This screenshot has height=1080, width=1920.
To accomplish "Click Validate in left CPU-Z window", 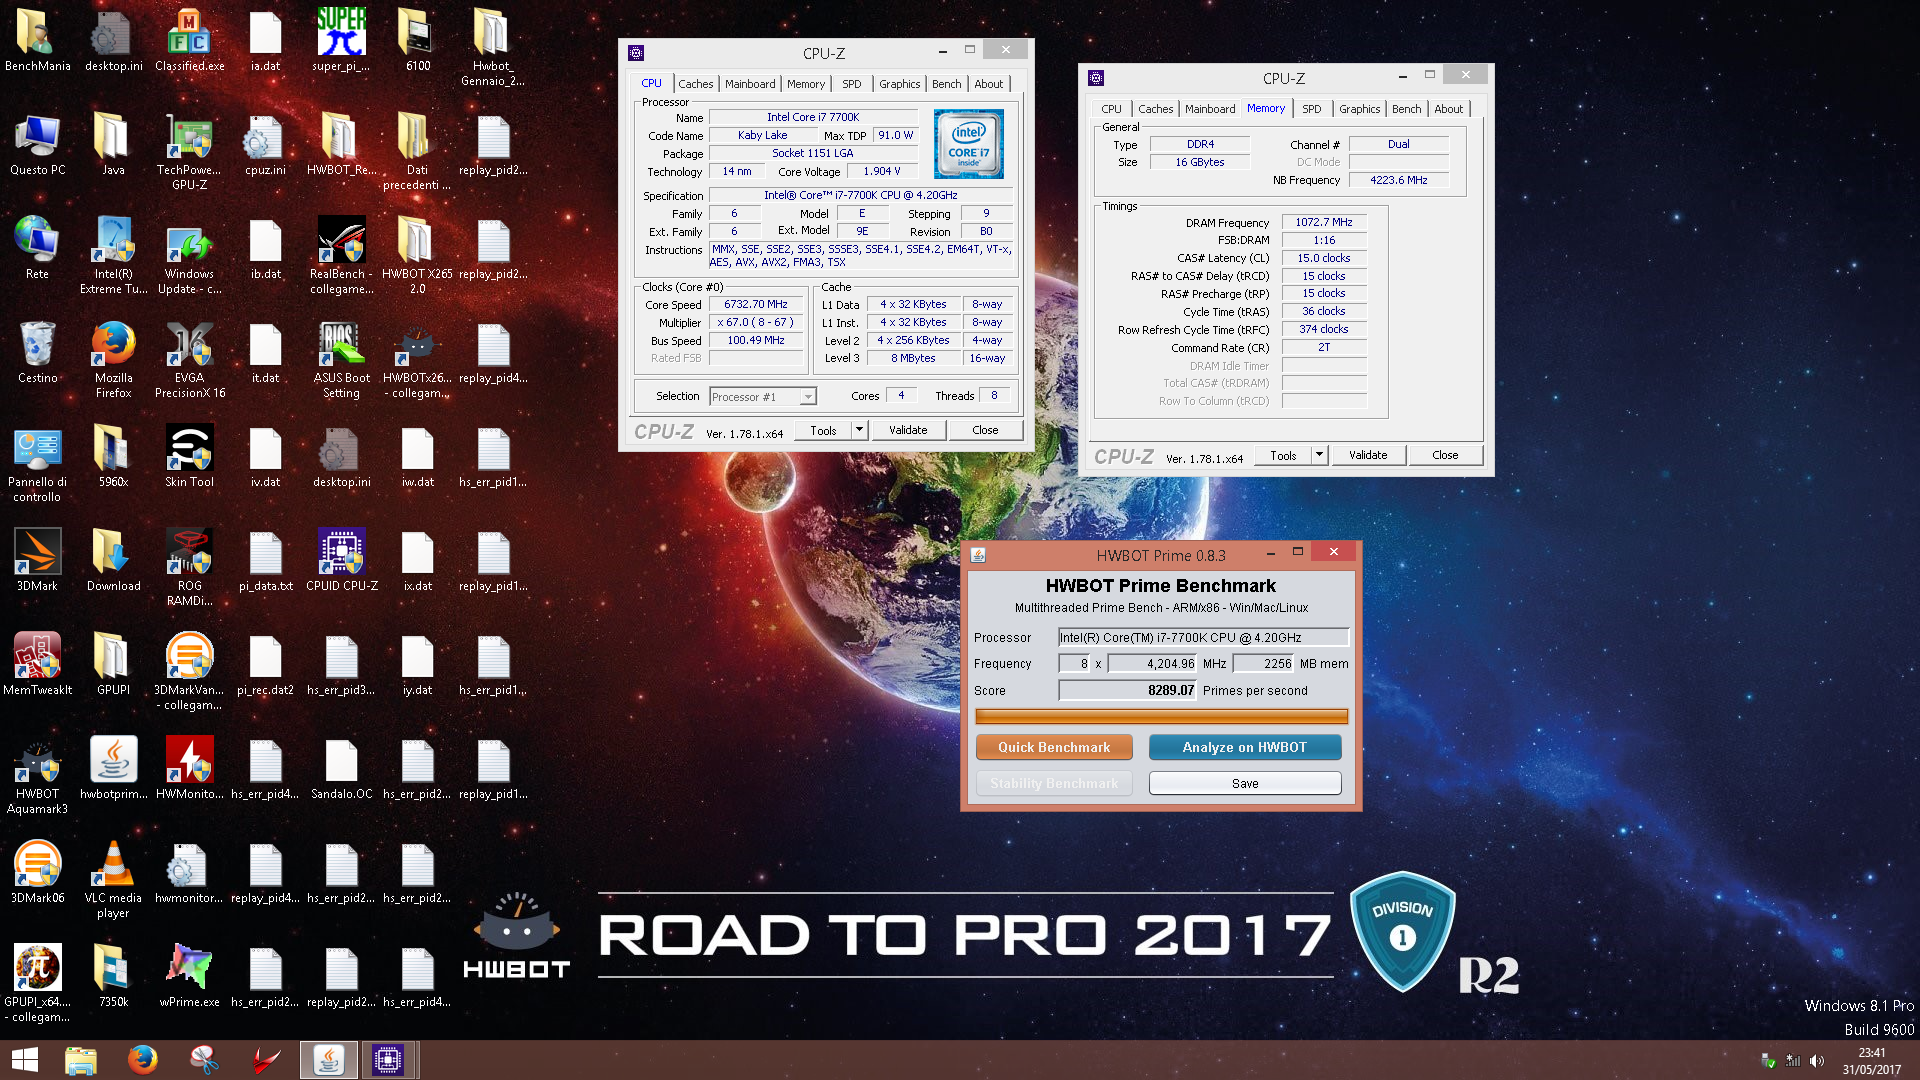I will click(908, 430).
